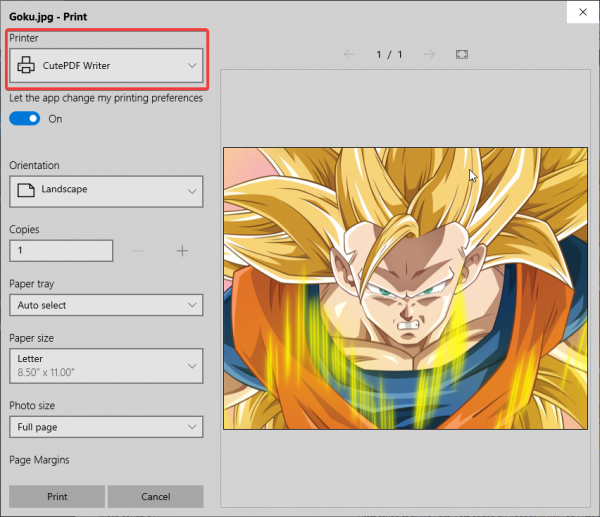Click the Copies number input field
This screenshot has height=517, width=600.
click(60, 251)
